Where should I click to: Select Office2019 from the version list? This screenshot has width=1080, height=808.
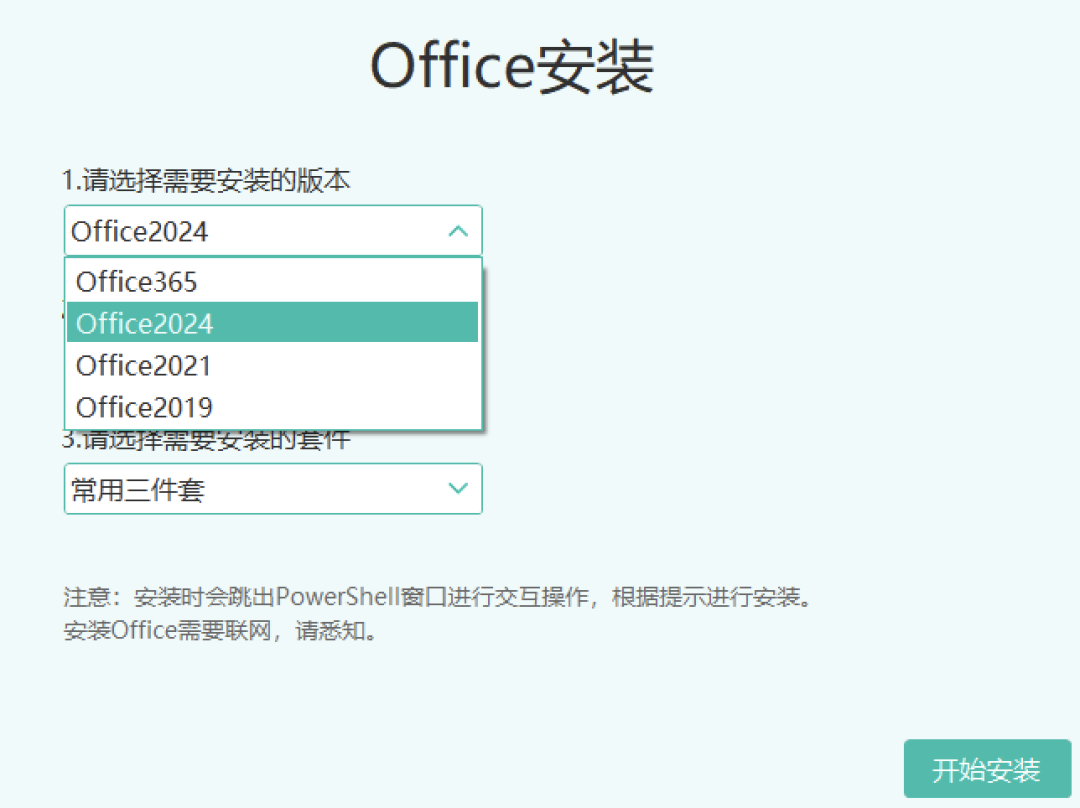[x=273, y=407]
